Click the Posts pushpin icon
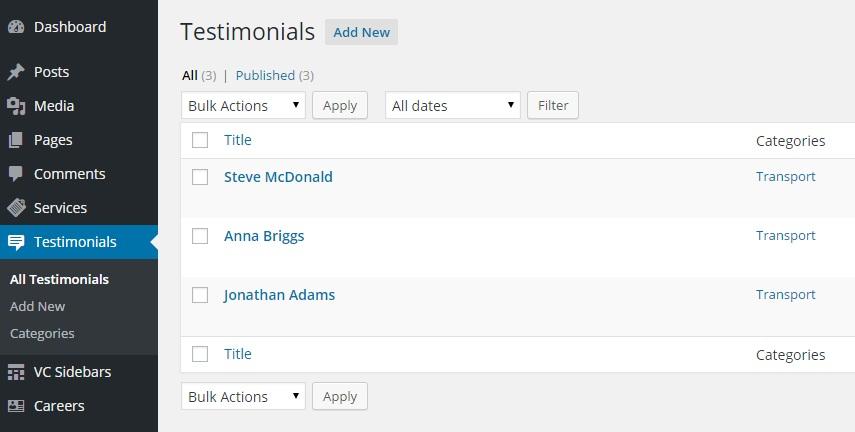Viewport: 855px width, 432px height. [16, 72]
